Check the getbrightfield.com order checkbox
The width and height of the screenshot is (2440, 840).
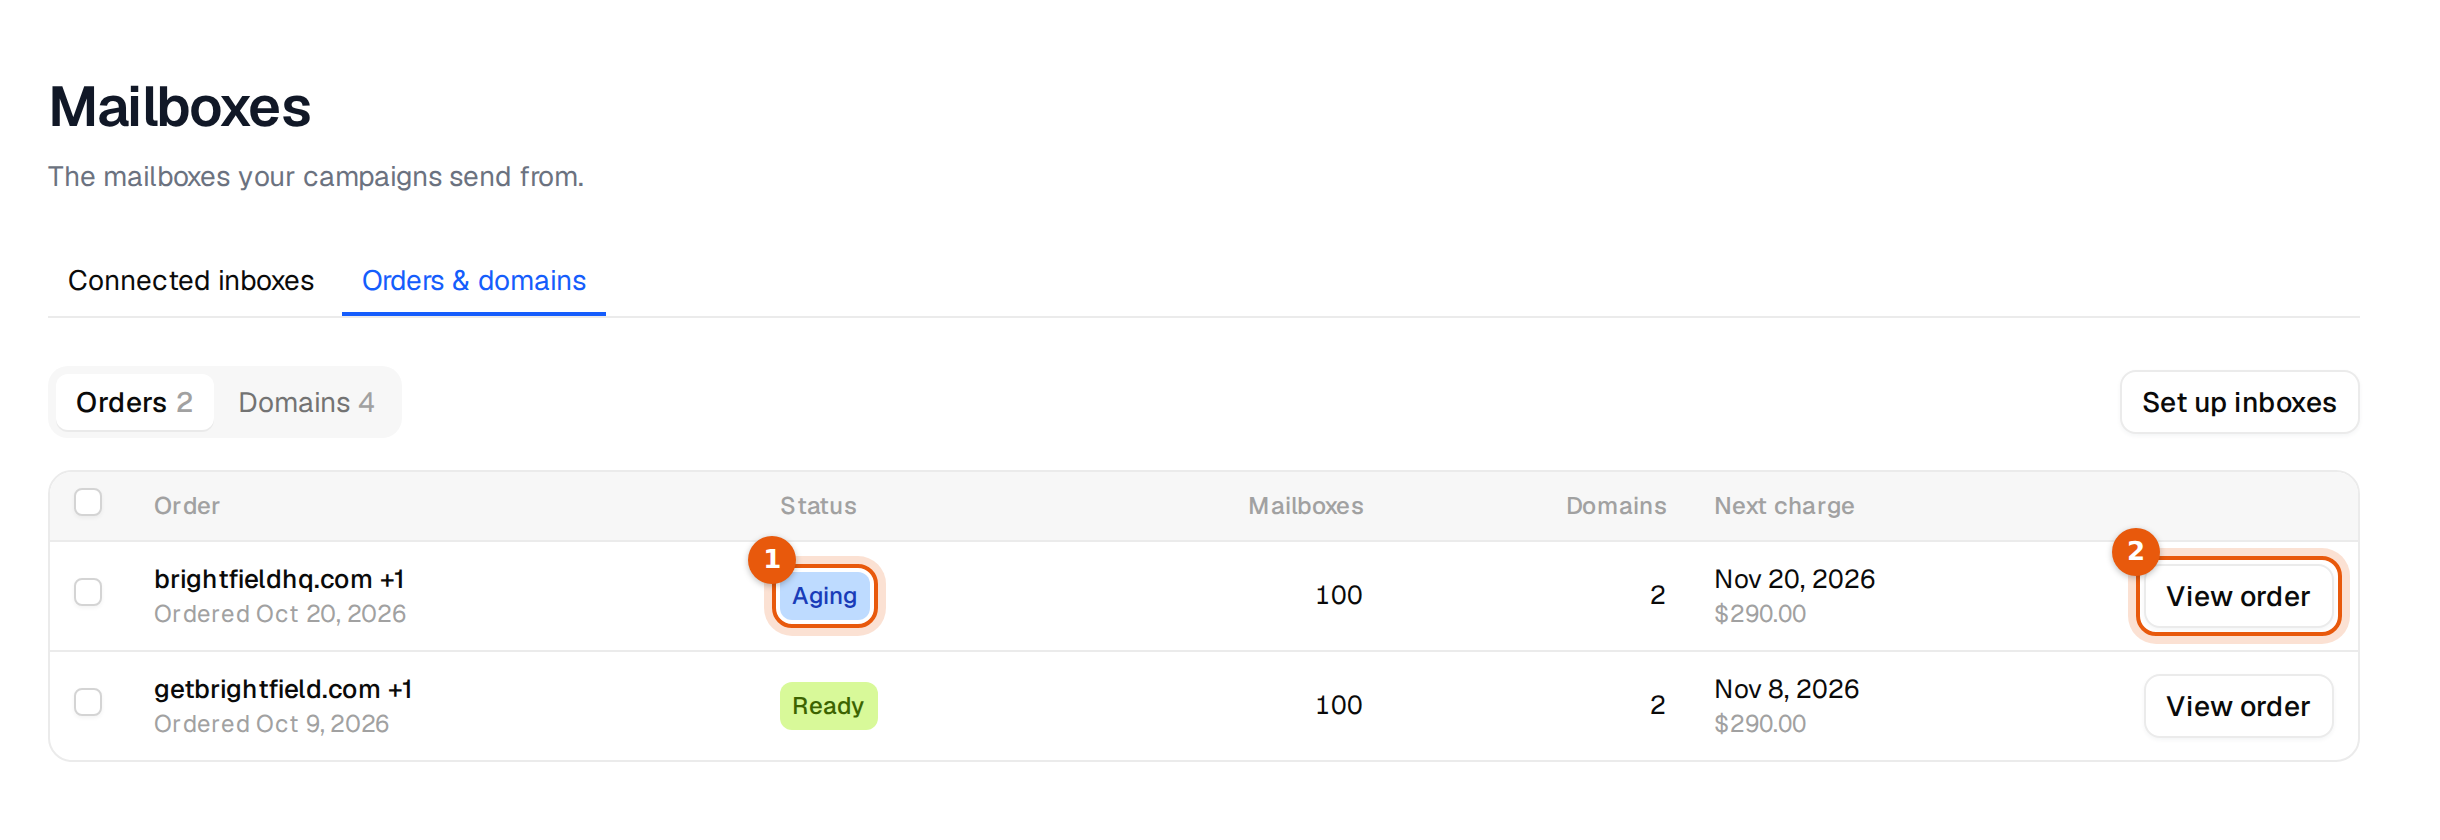point(88,702)
